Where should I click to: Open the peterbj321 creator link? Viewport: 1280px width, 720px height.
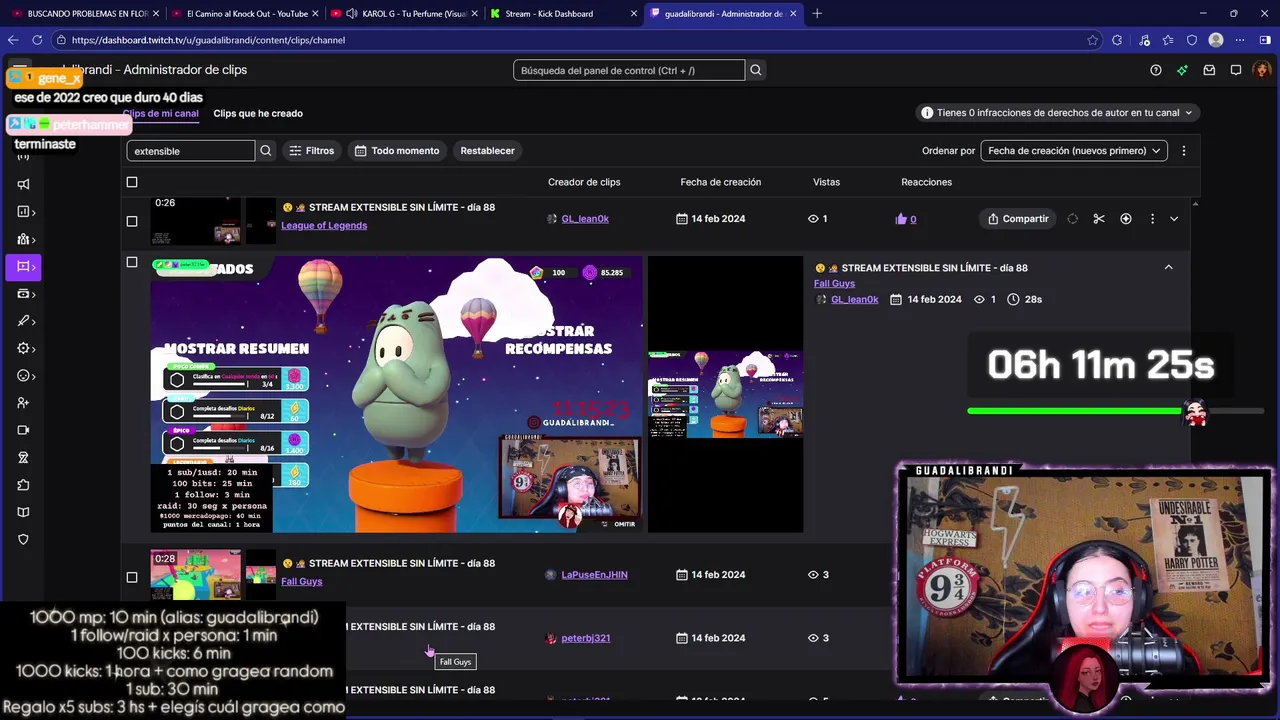tap(585, 638)
